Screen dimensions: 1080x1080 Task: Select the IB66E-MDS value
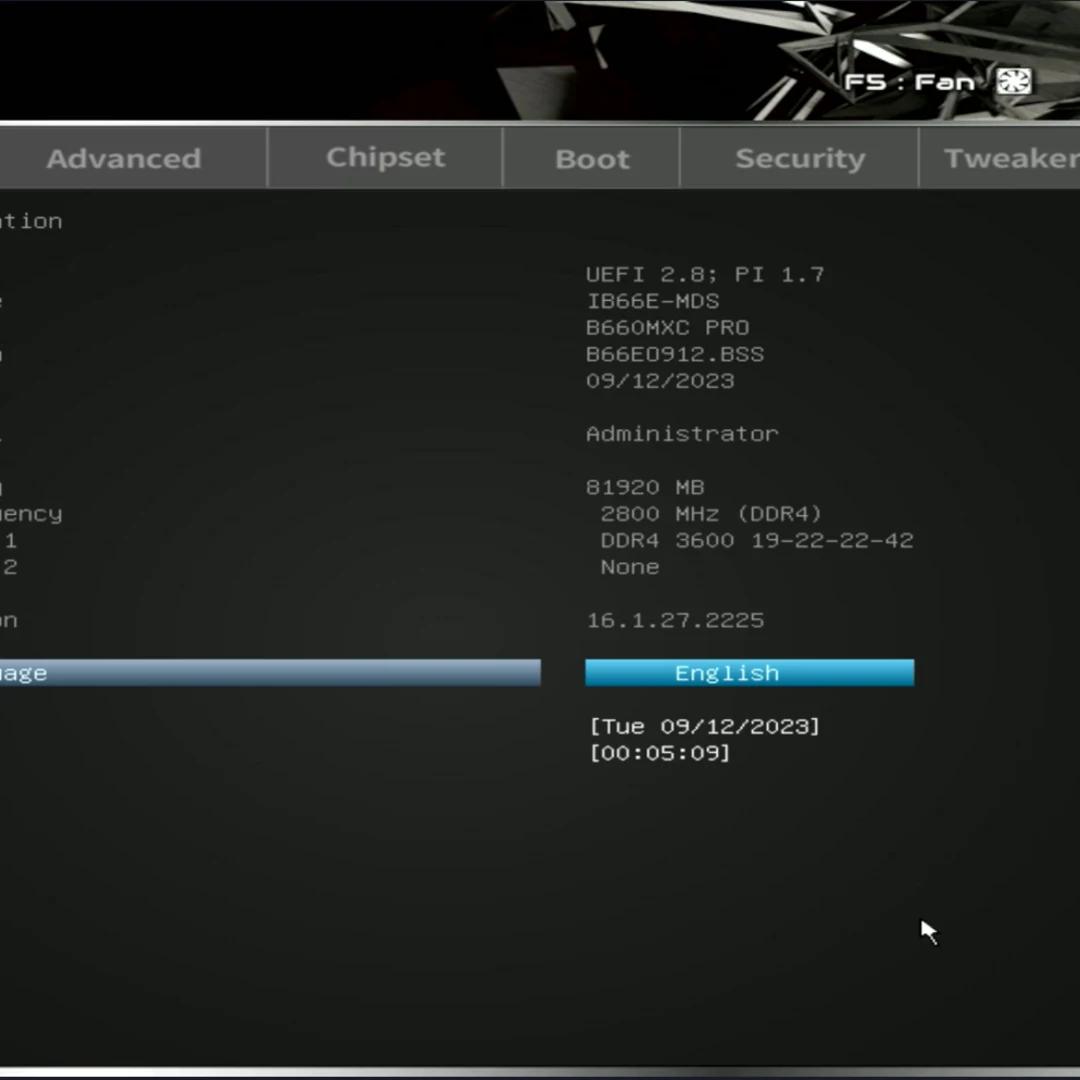(x=652, y=301)
